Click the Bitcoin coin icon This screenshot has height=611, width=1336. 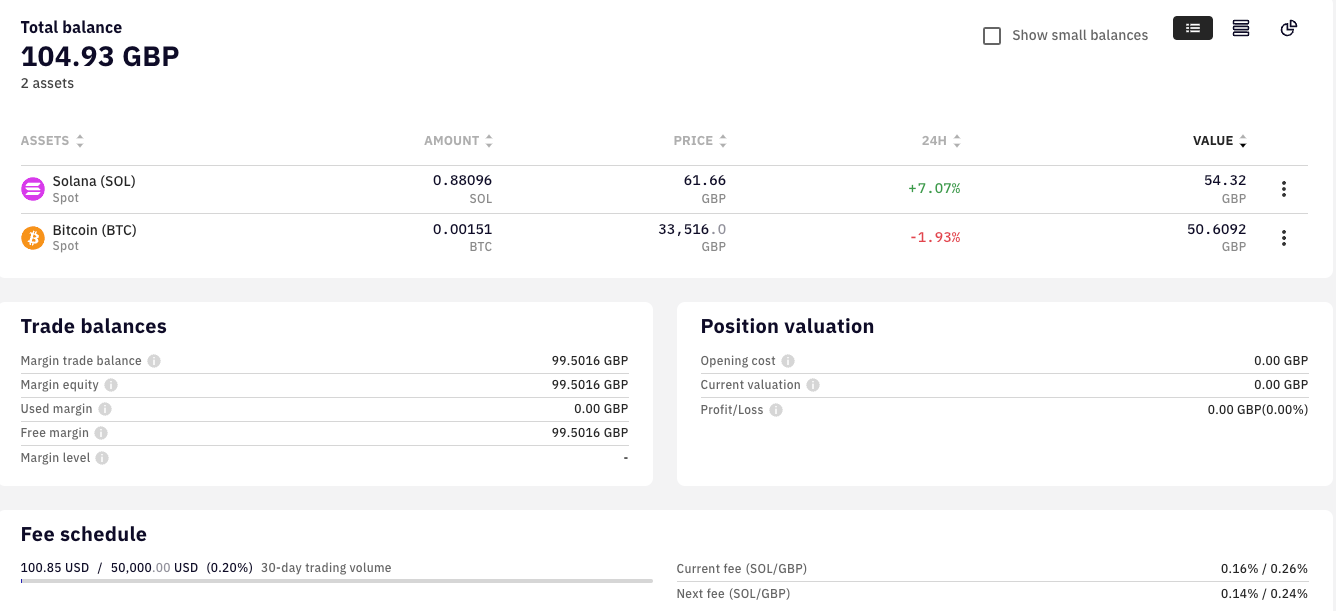pyautogui.click(x=33, y=238)
